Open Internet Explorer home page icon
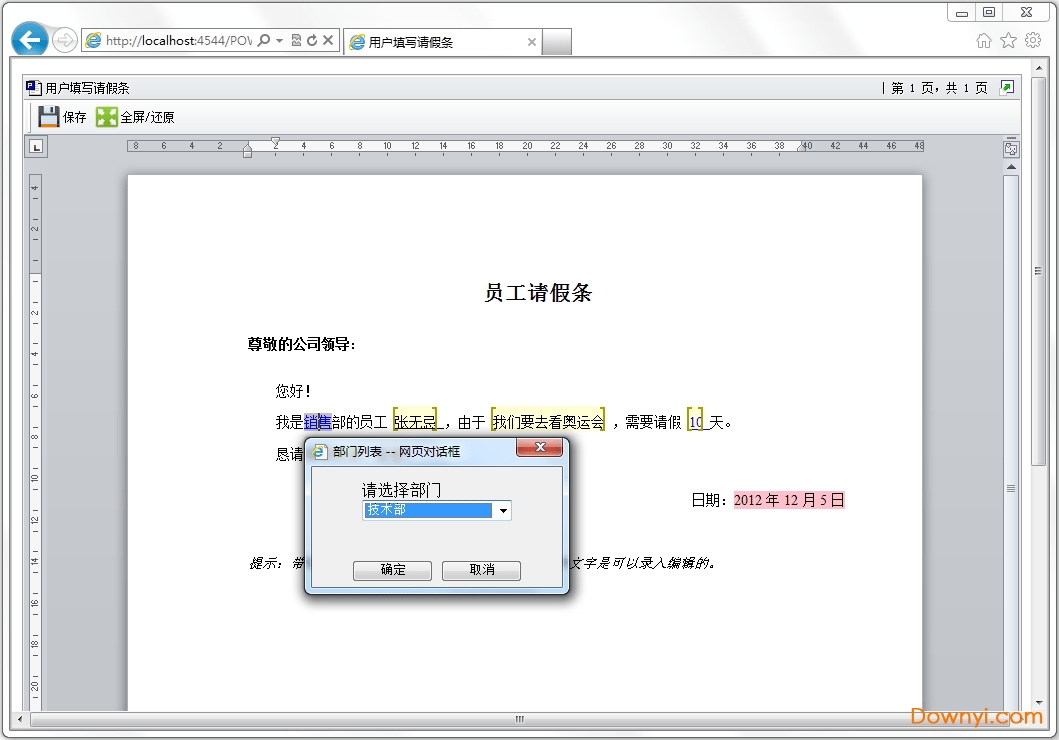Viewport: 1059px width, 740px height. click(x=985, y=39)
